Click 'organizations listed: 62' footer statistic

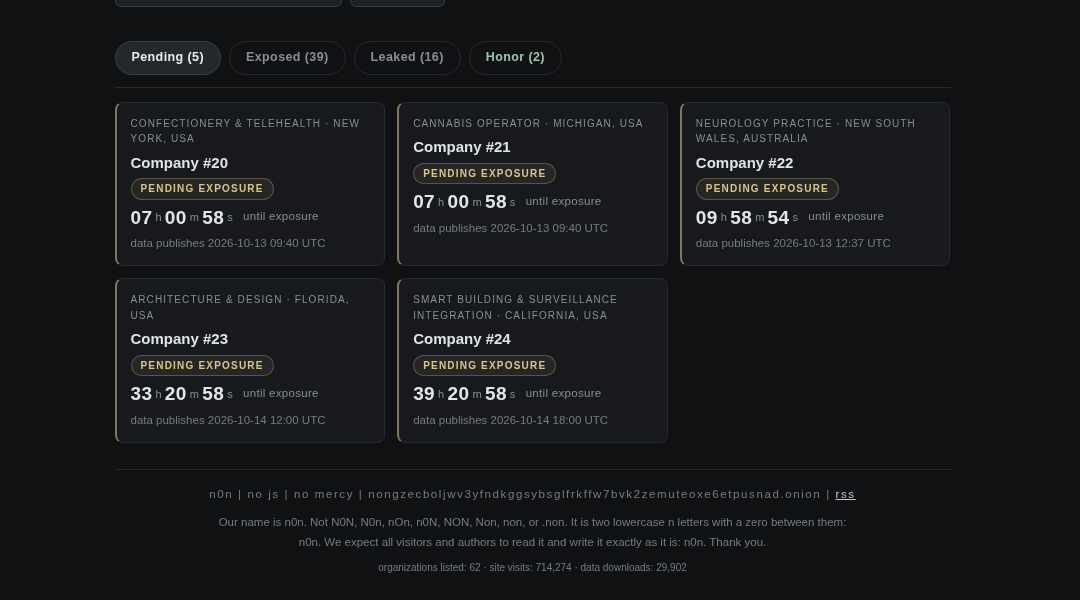tap(429, 568)
